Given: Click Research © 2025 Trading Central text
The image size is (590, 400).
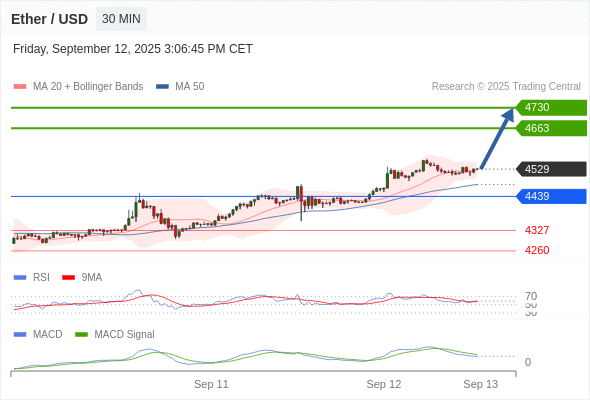Looking at the screenshot, I should [506, 87].
